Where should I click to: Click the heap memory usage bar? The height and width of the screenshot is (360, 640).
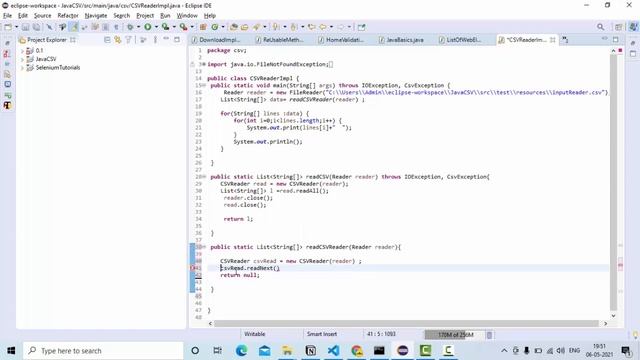(455, 335)
